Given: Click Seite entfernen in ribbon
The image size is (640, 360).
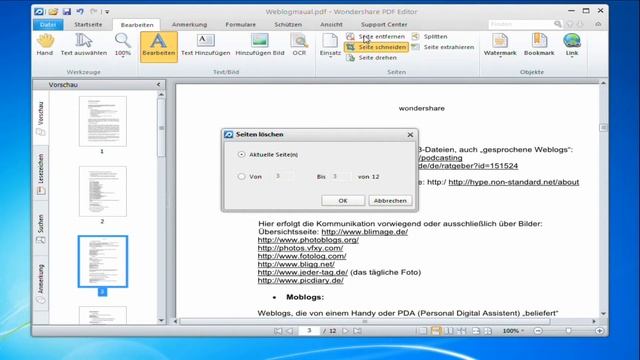Looking at the screenshot, I should tap(376, 37).
